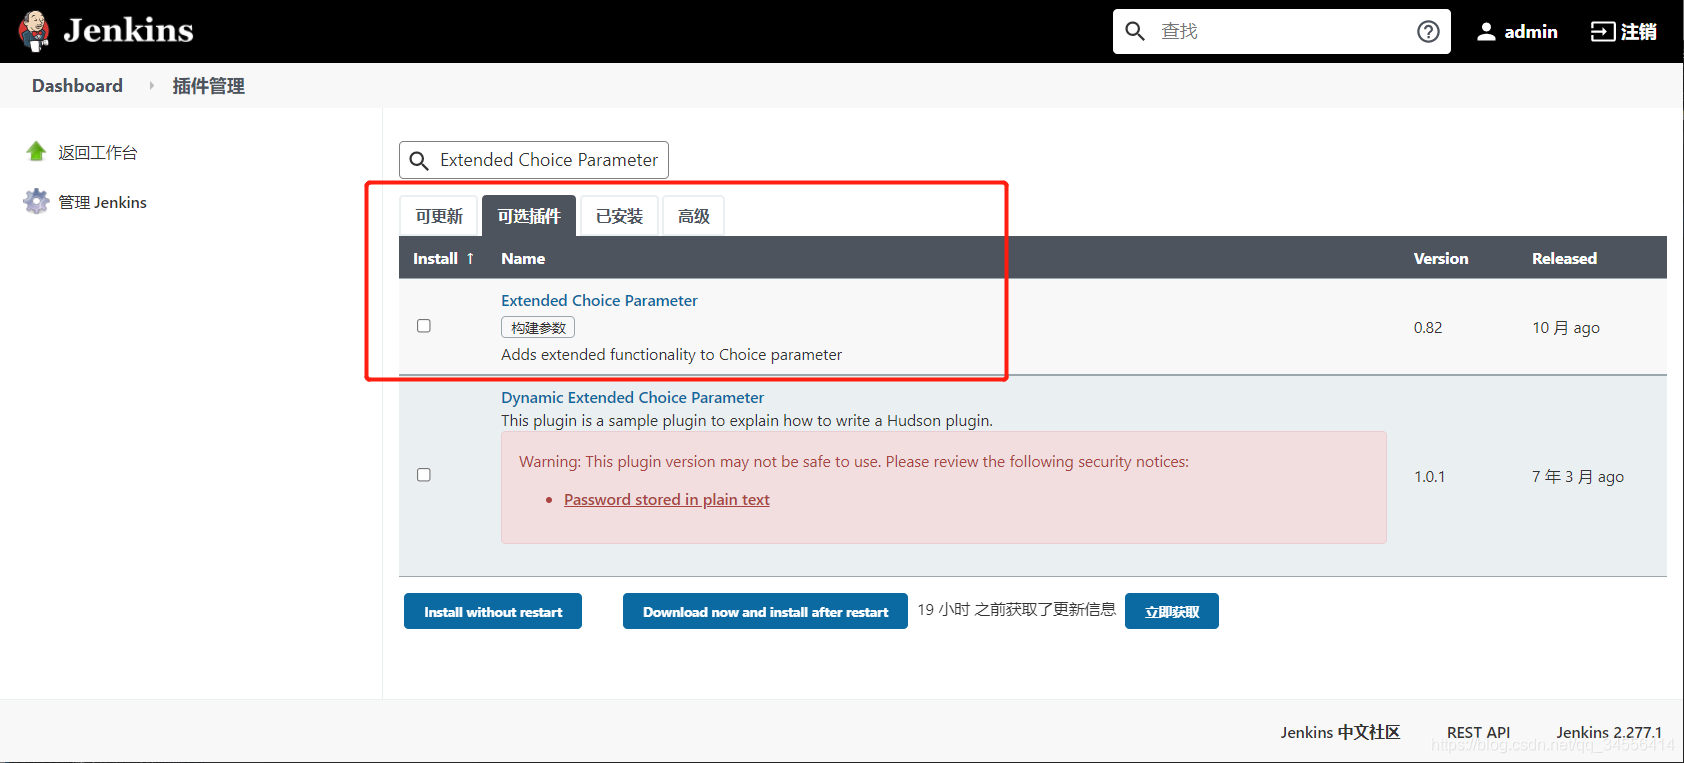
Task: Click the admin username link
Action: coord(1531,32)
